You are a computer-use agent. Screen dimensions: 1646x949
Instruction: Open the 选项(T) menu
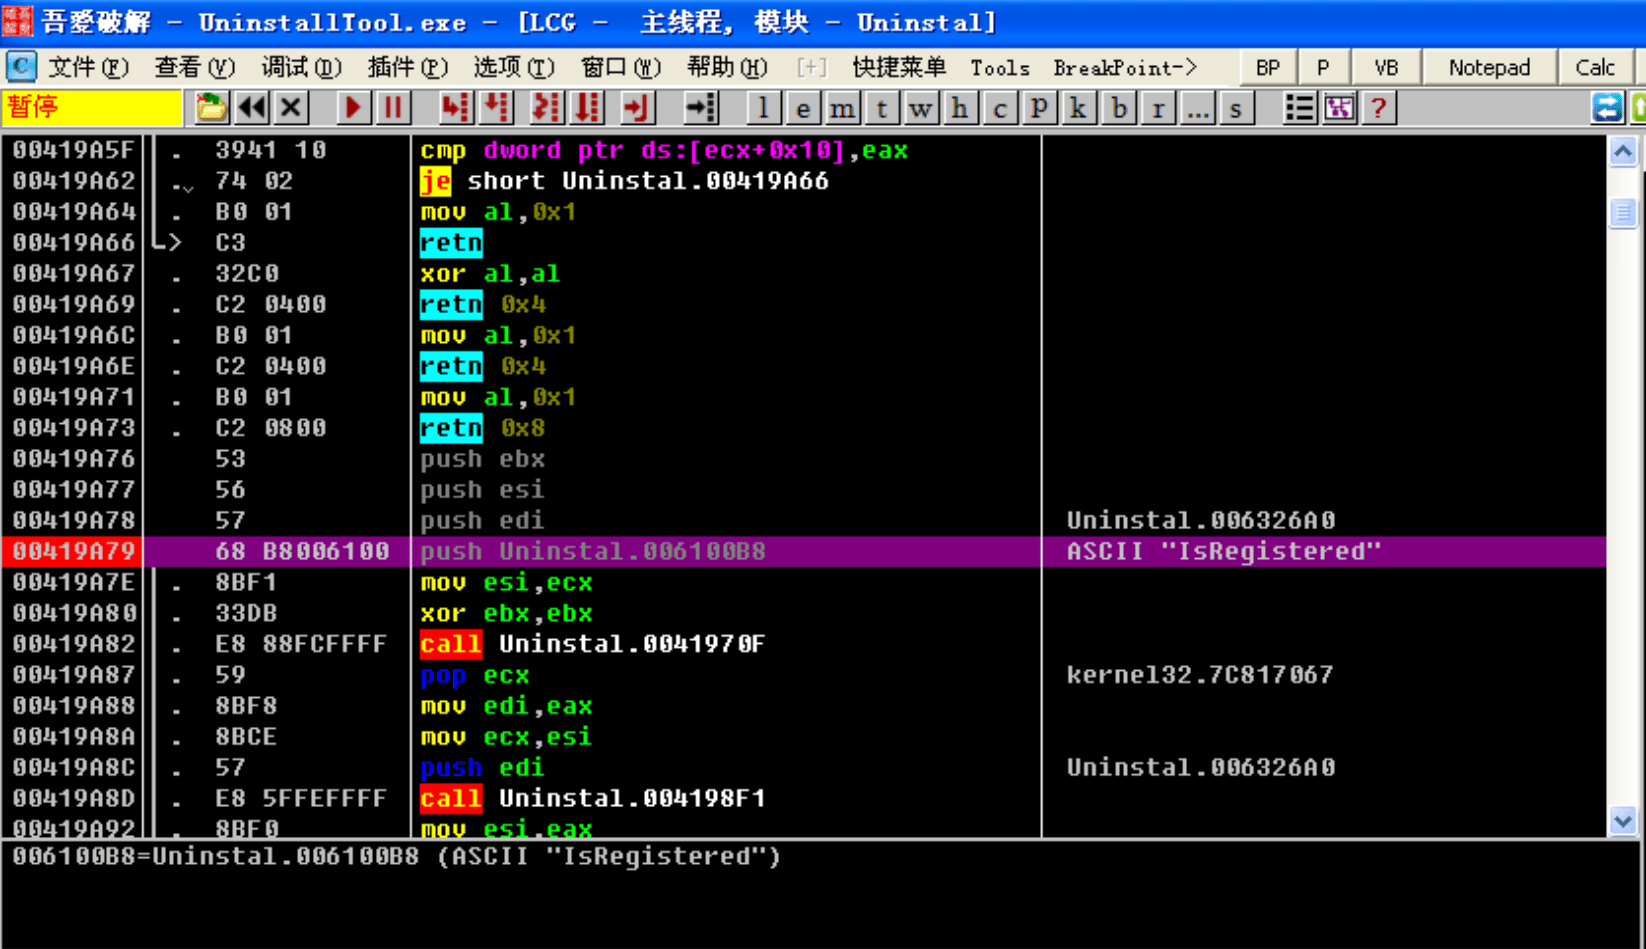coord(514,67)
